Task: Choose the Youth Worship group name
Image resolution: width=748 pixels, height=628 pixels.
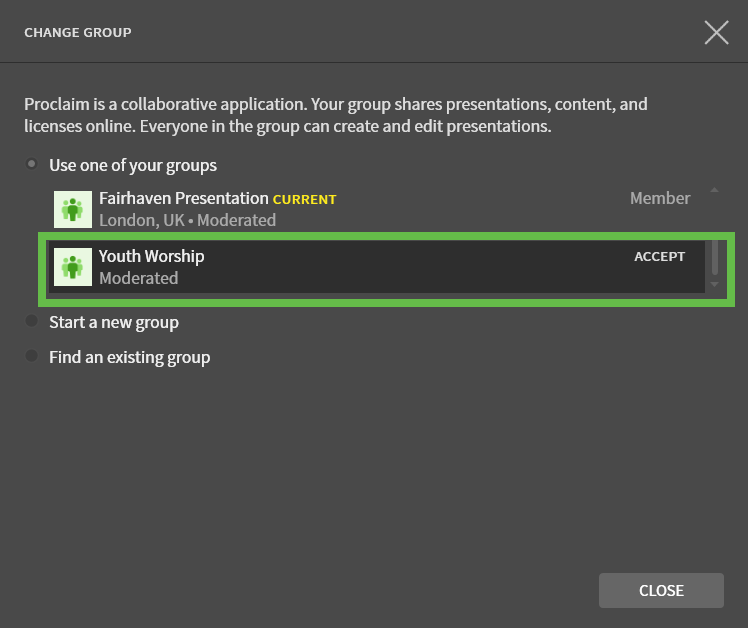Action: pyautogui.click(x=152, y=256)
